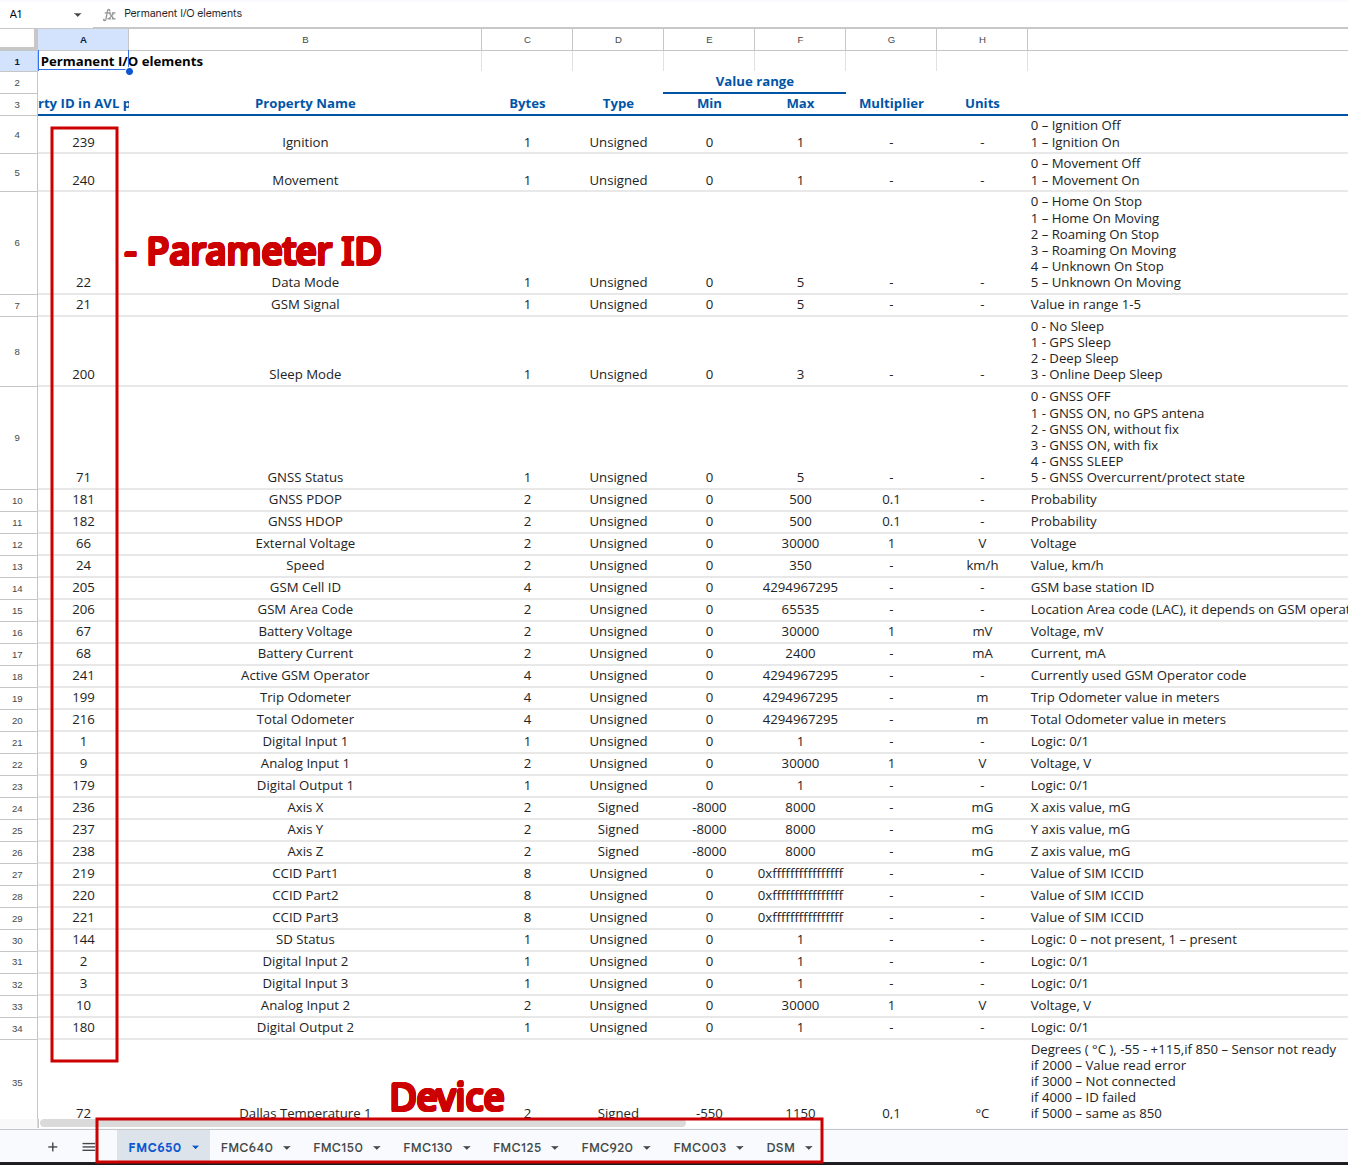This screenshot has height=1165, width=1348.
Task: Switch to the DSM sheet tab
Action: pos(781,1148)
